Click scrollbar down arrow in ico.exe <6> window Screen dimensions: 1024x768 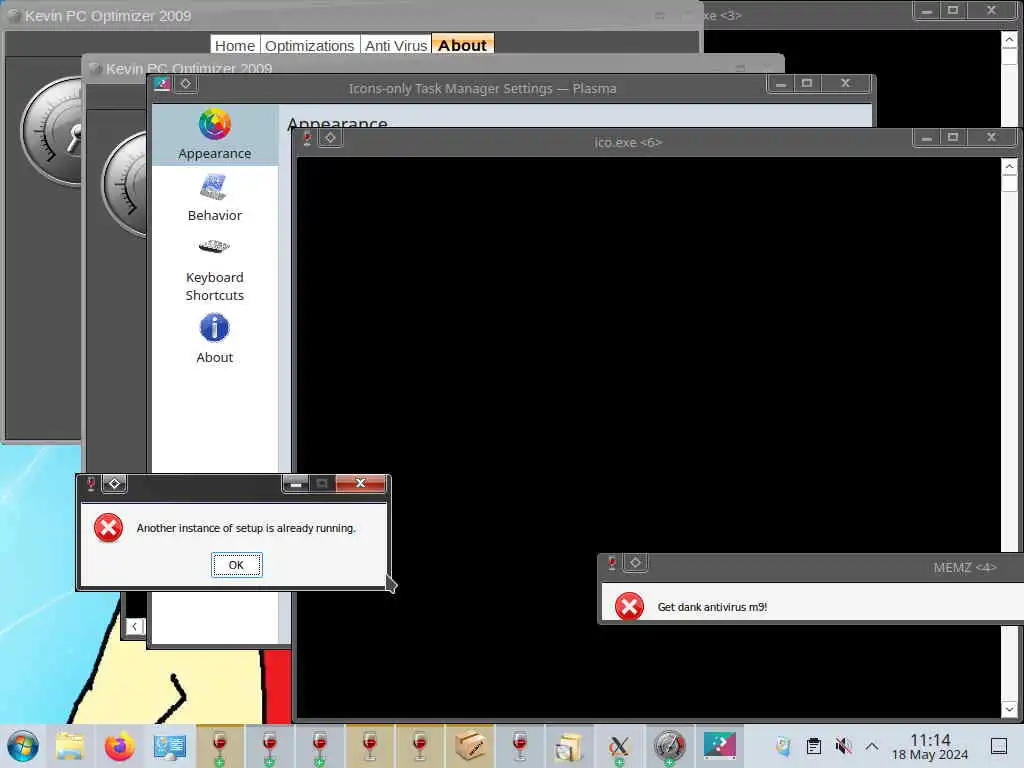tap(1009, 709)
